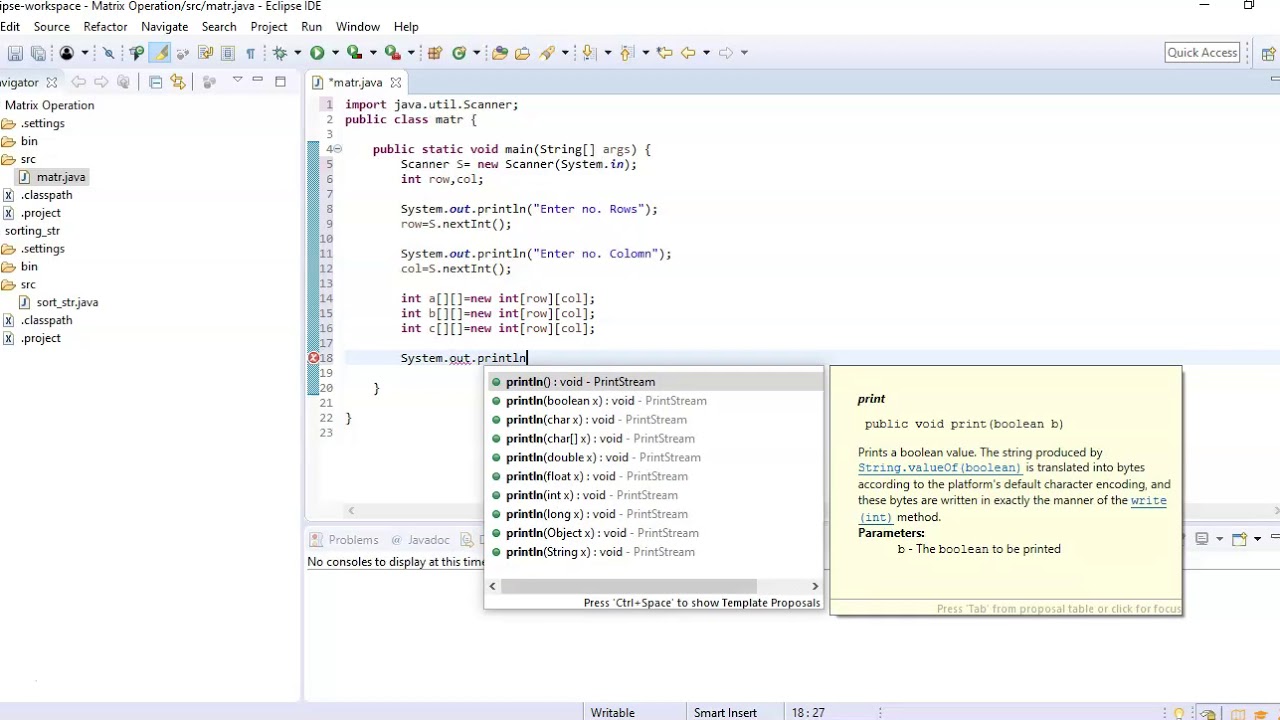Click the Quick Access search field
This screenshot has height=720, width=1280.
pyautogui.click(x=1202, y=53)
